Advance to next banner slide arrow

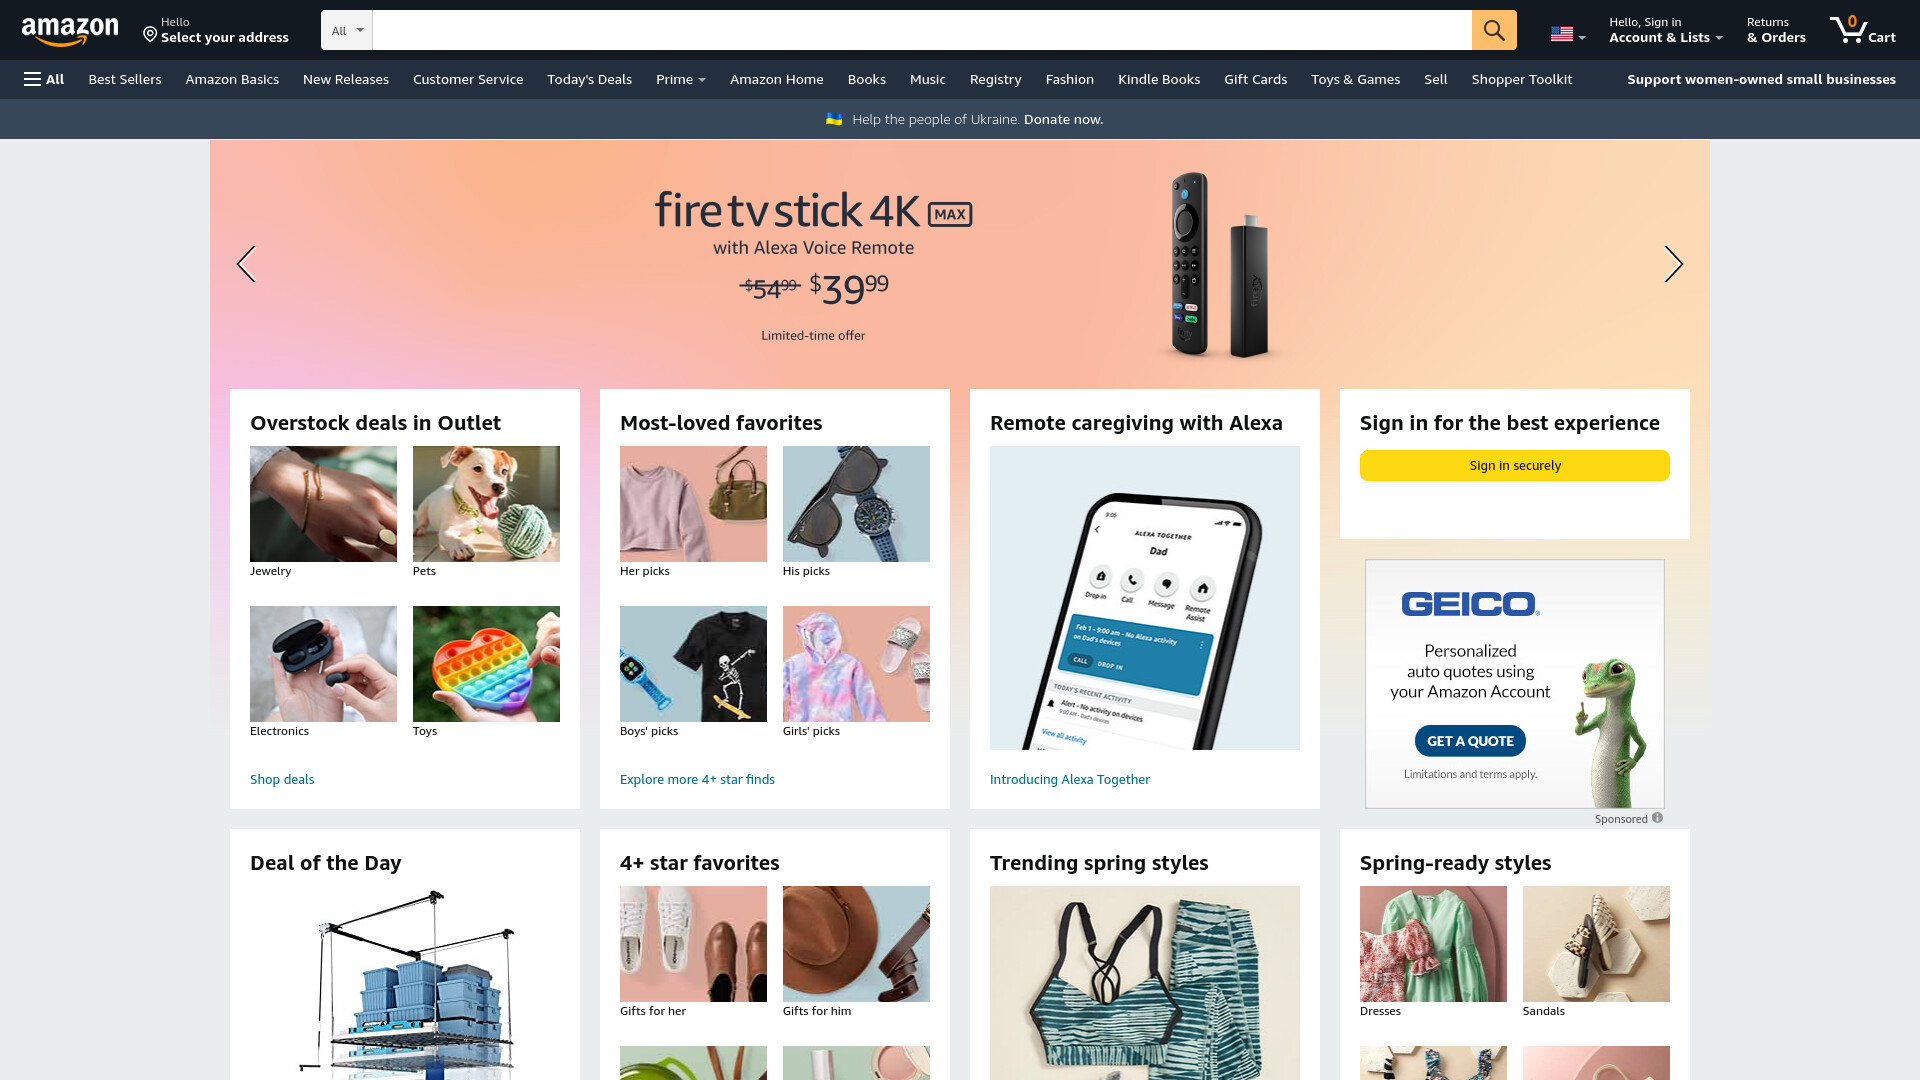pos(1673,264)
